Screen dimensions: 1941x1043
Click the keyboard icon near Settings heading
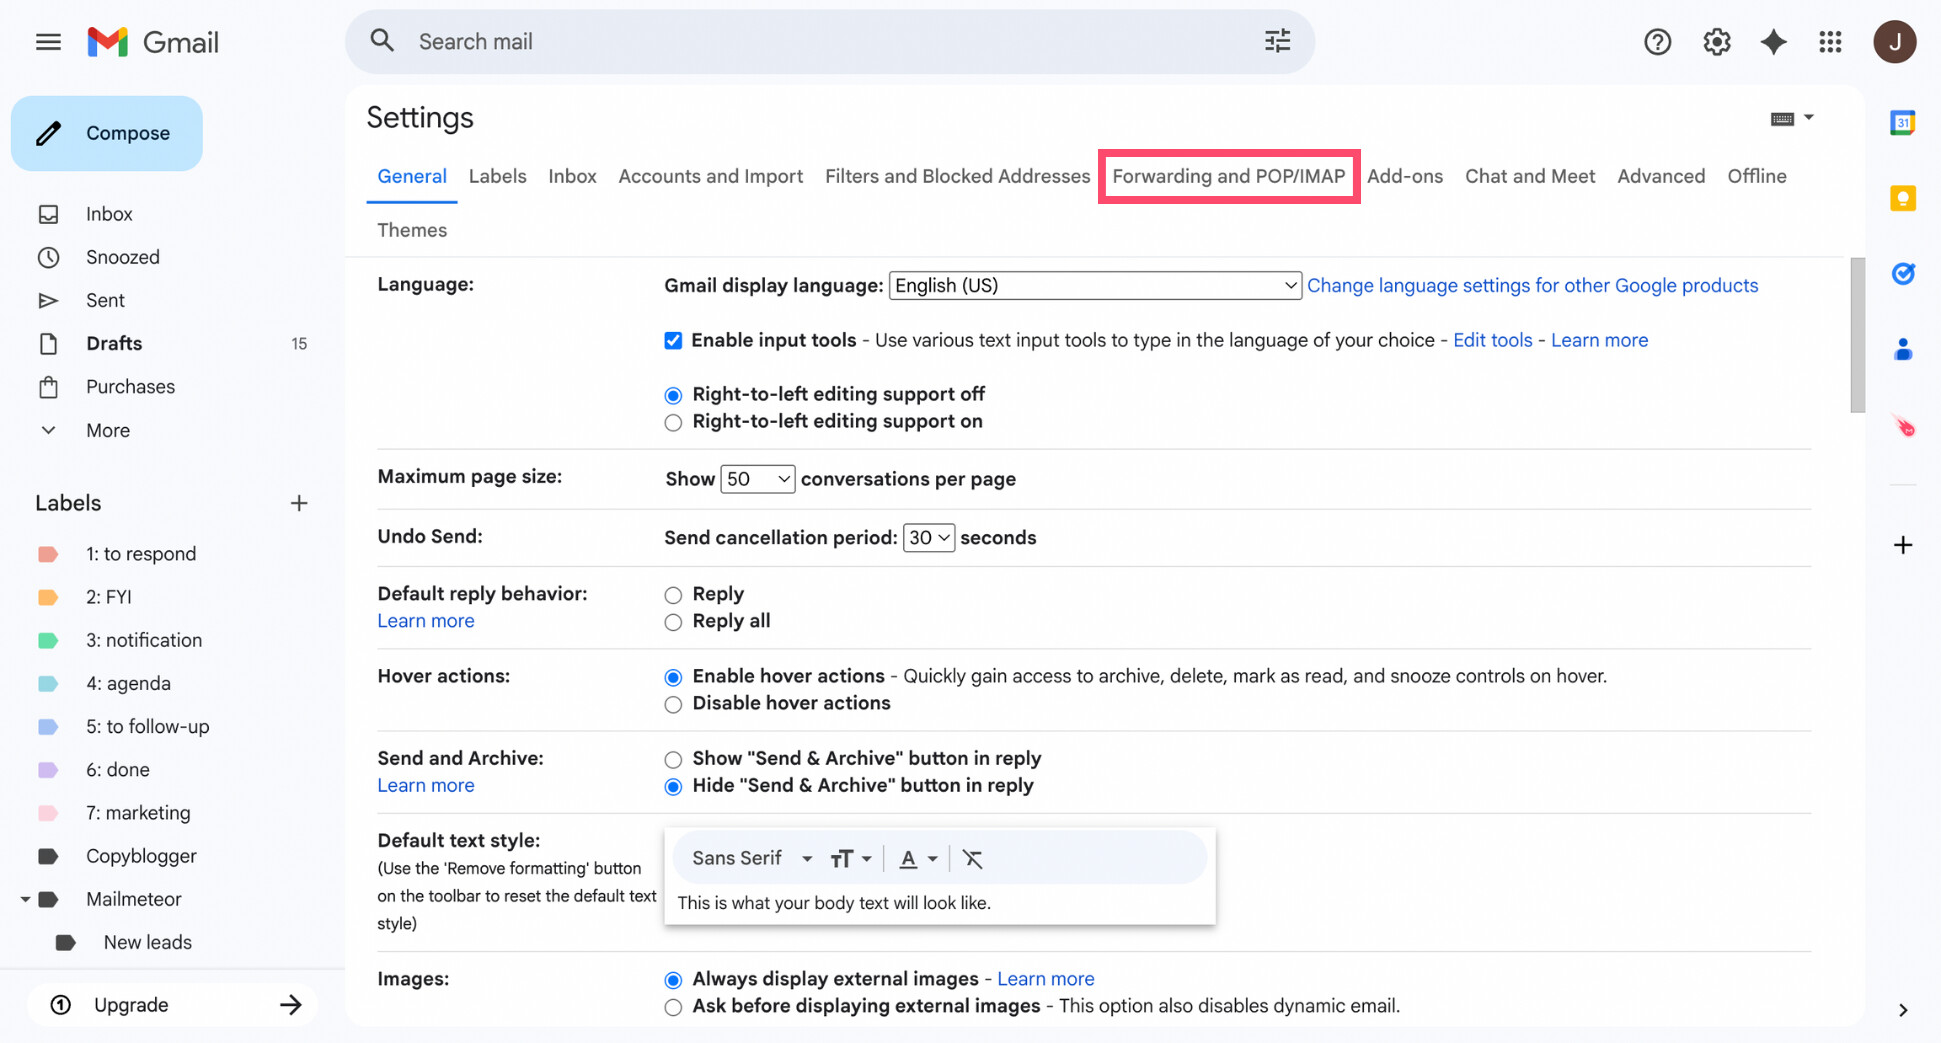coord(1783,118)
